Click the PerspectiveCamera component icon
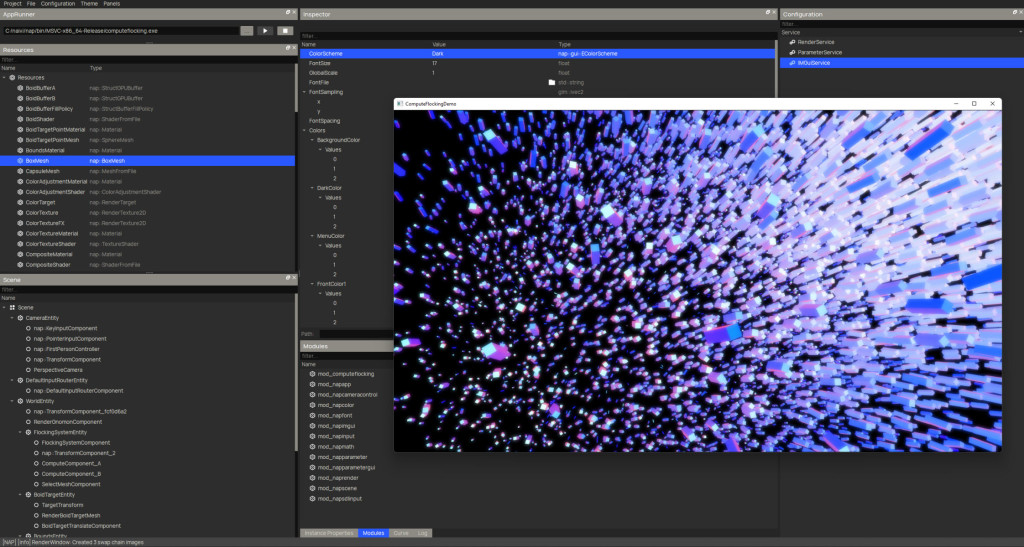This screenshot has height=547, width=1024. [x=28, y=369]
